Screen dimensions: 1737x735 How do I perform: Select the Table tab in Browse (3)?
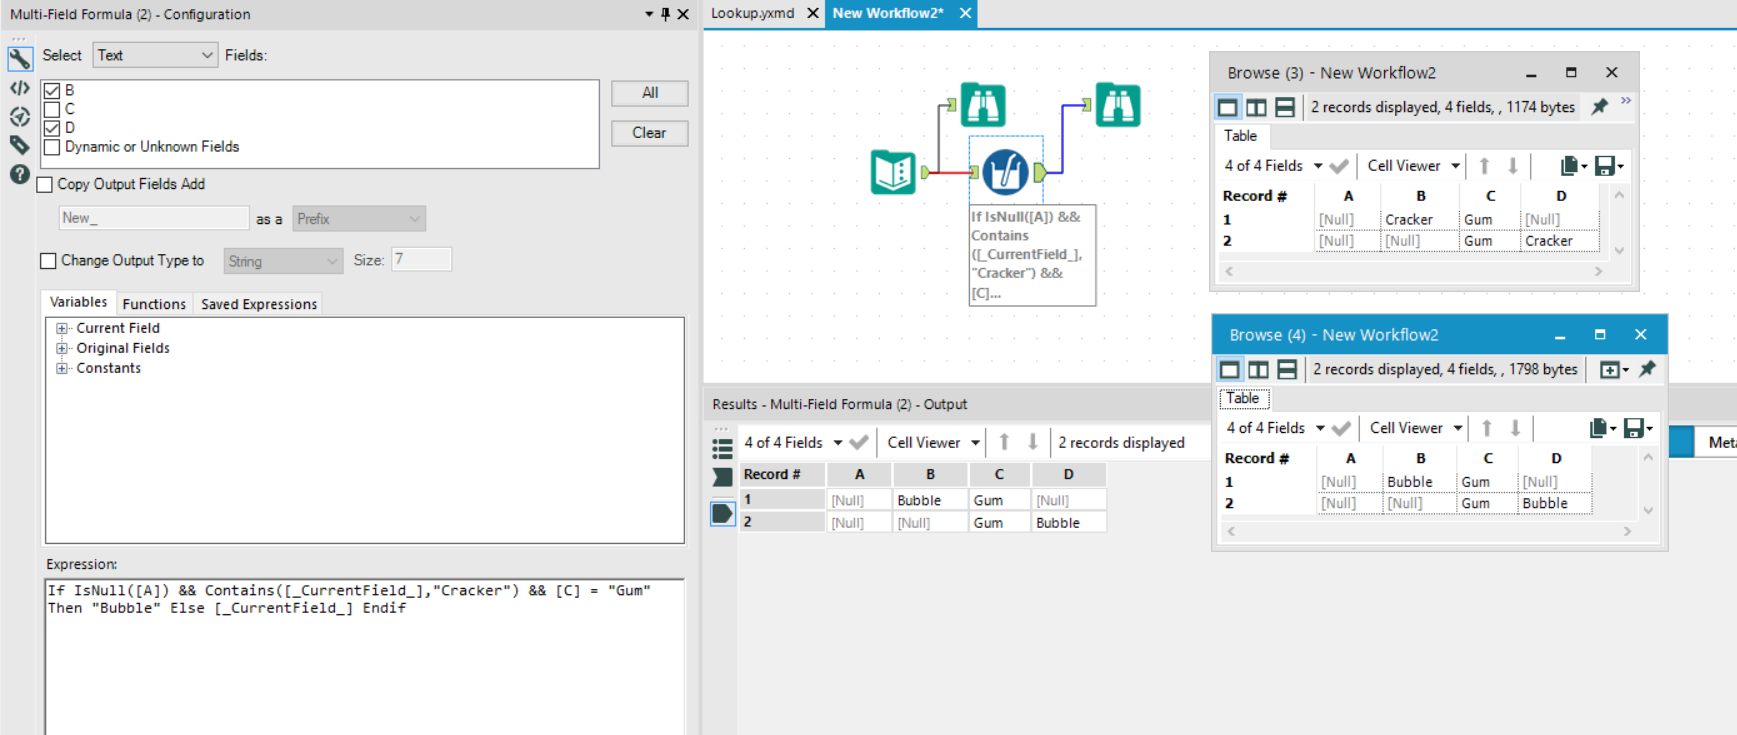point(1241,136)
